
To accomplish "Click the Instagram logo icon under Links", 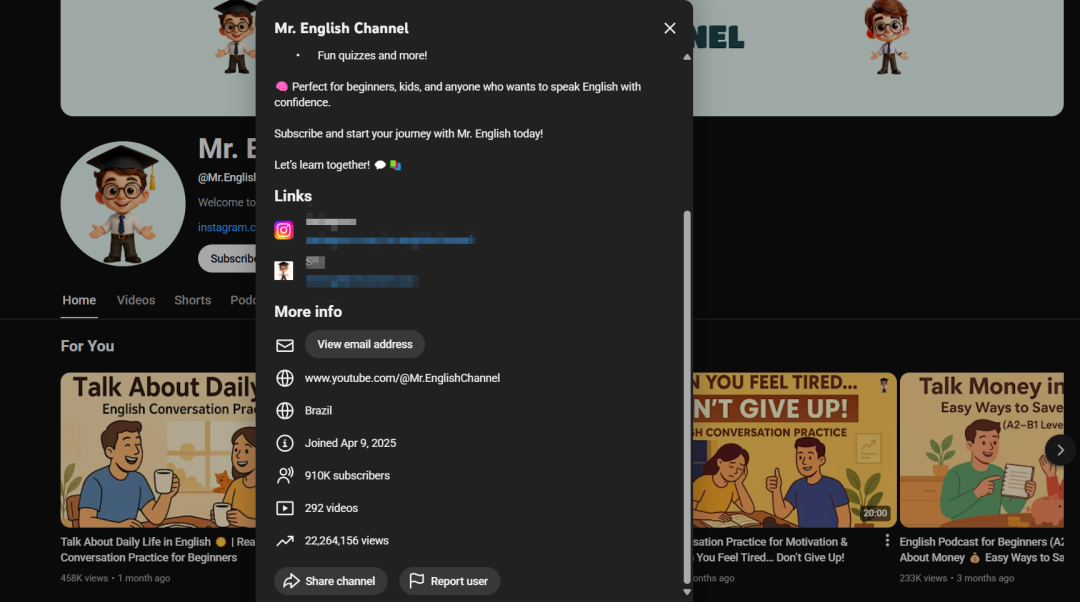I will point(284,230).
